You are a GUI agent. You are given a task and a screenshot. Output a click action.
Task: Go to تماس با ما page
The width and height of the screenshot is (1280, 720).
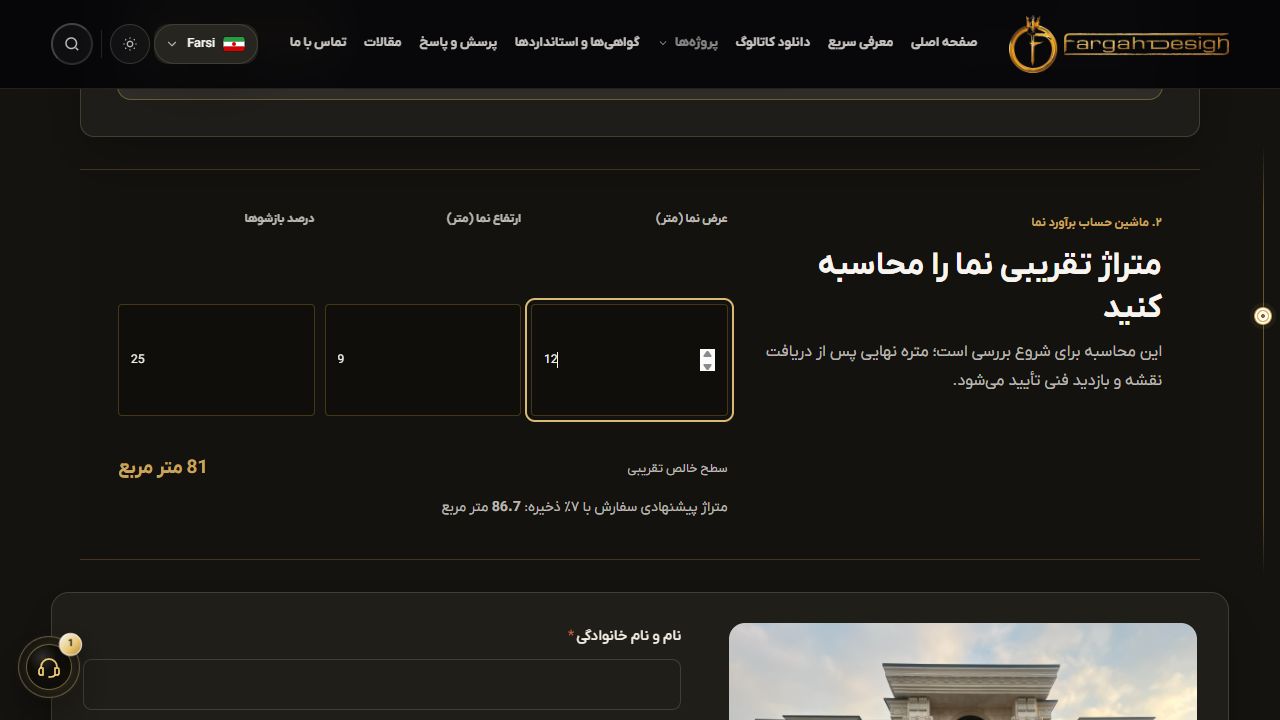point(318,43)
